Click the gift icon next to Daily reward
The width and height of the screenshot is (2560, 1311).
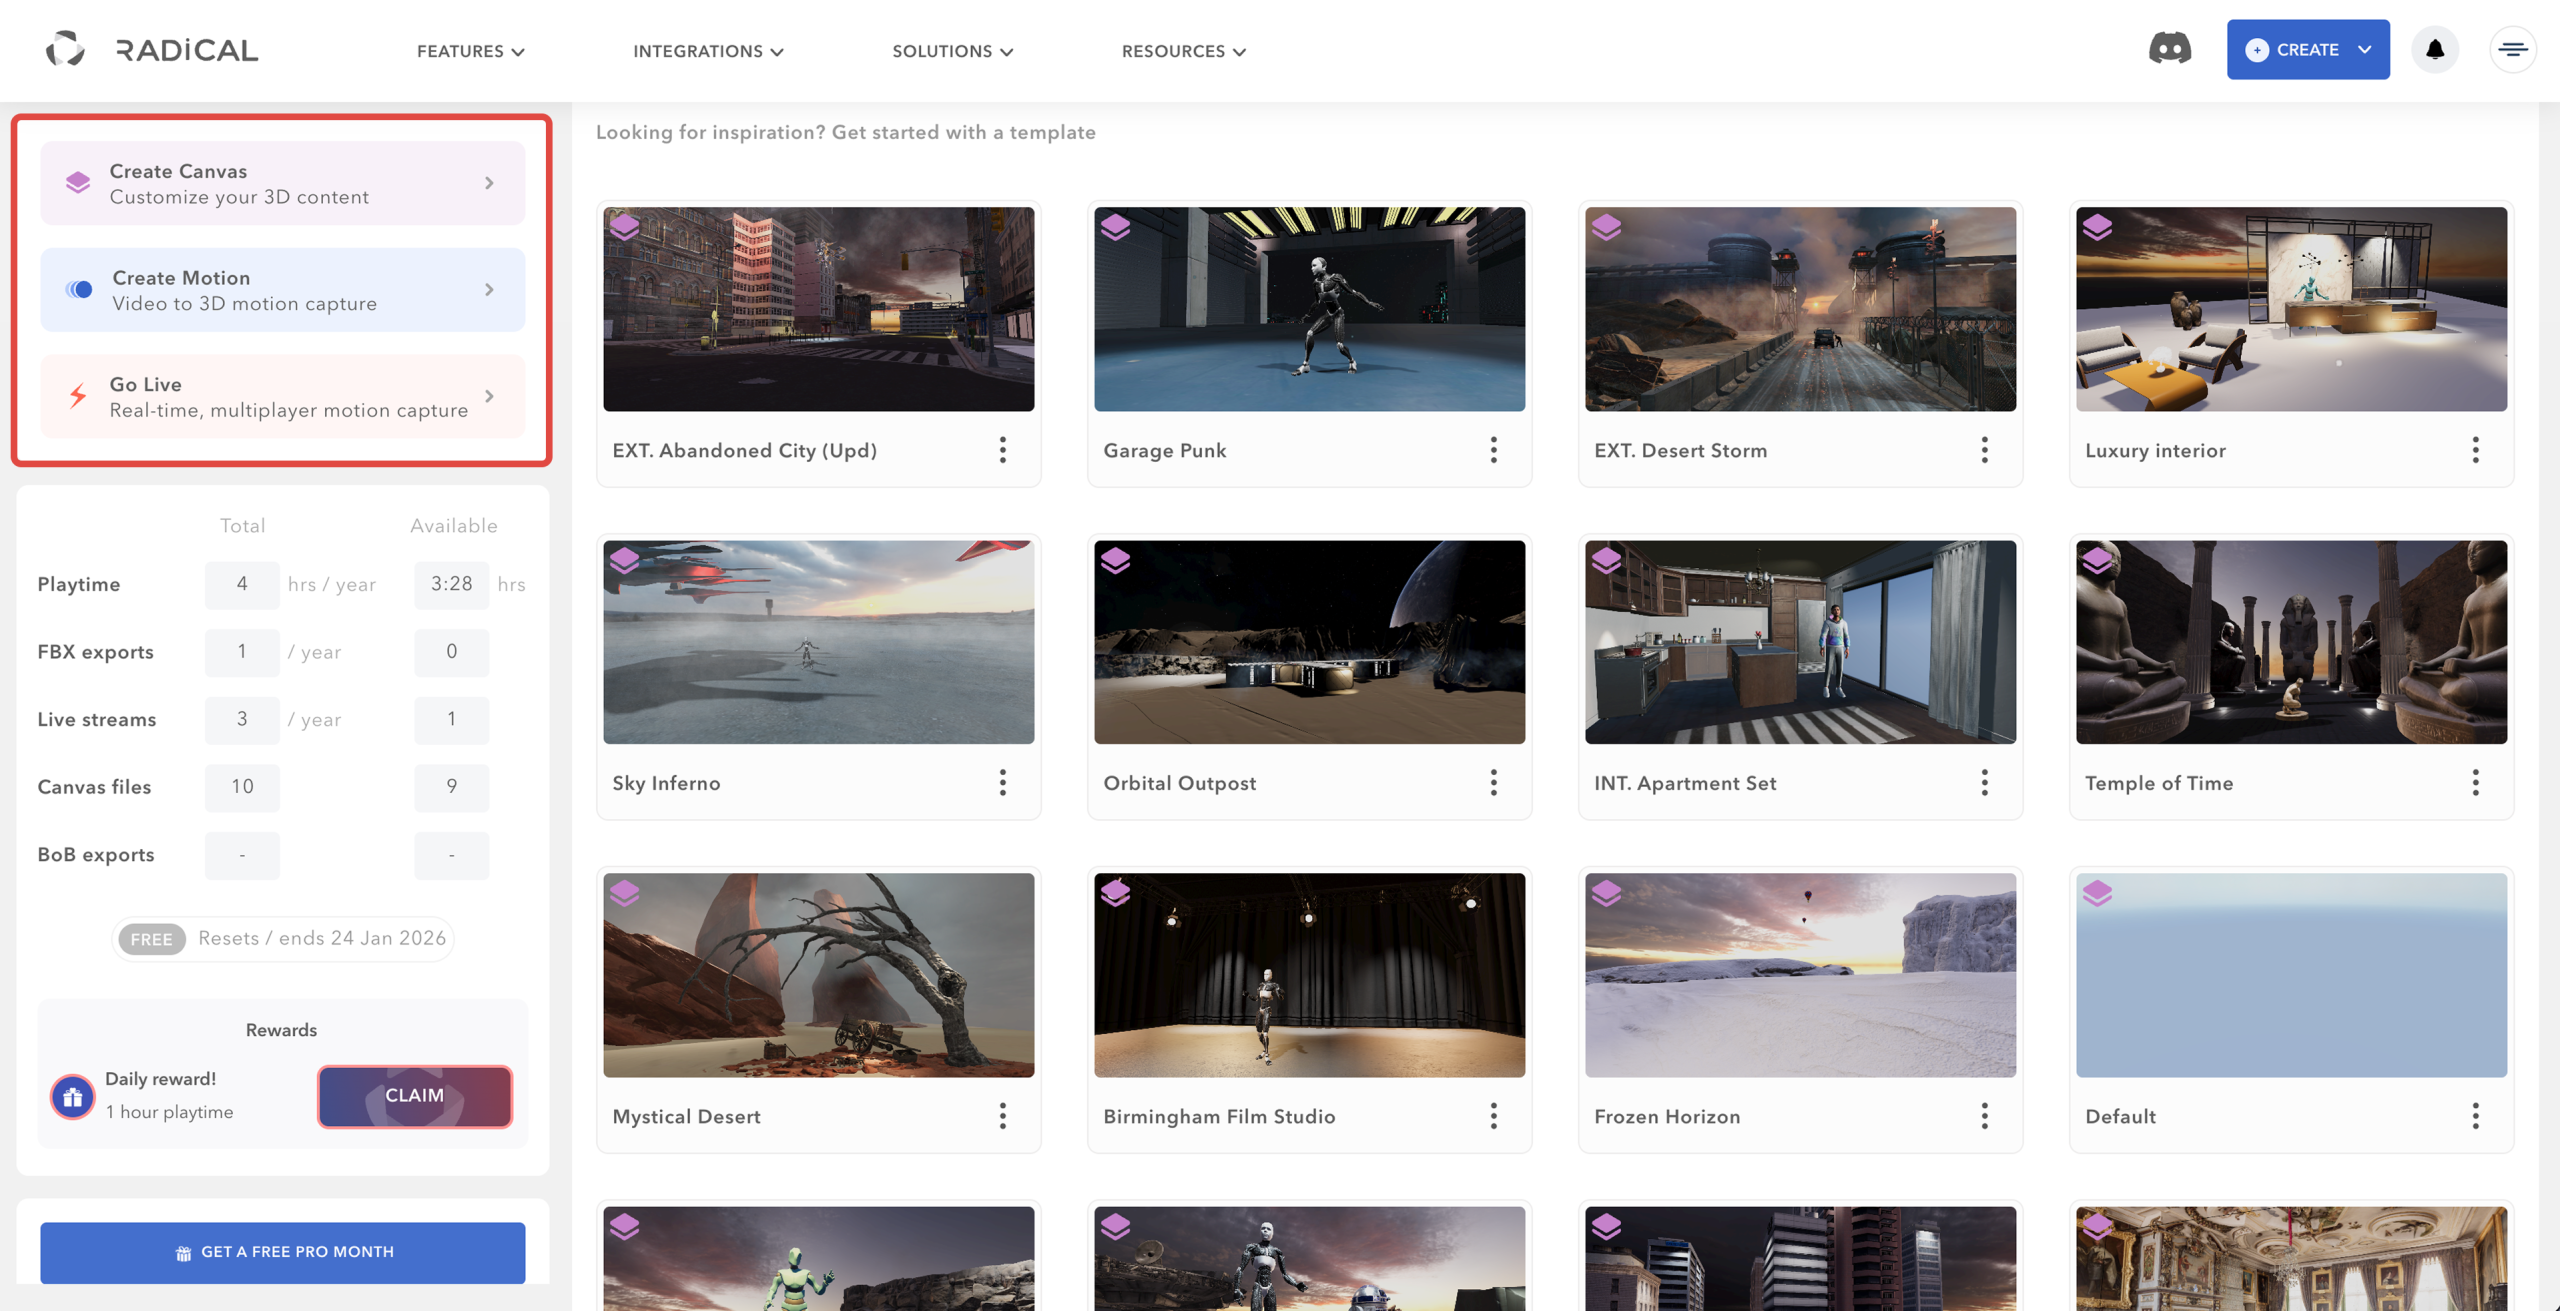point(71,1096)
